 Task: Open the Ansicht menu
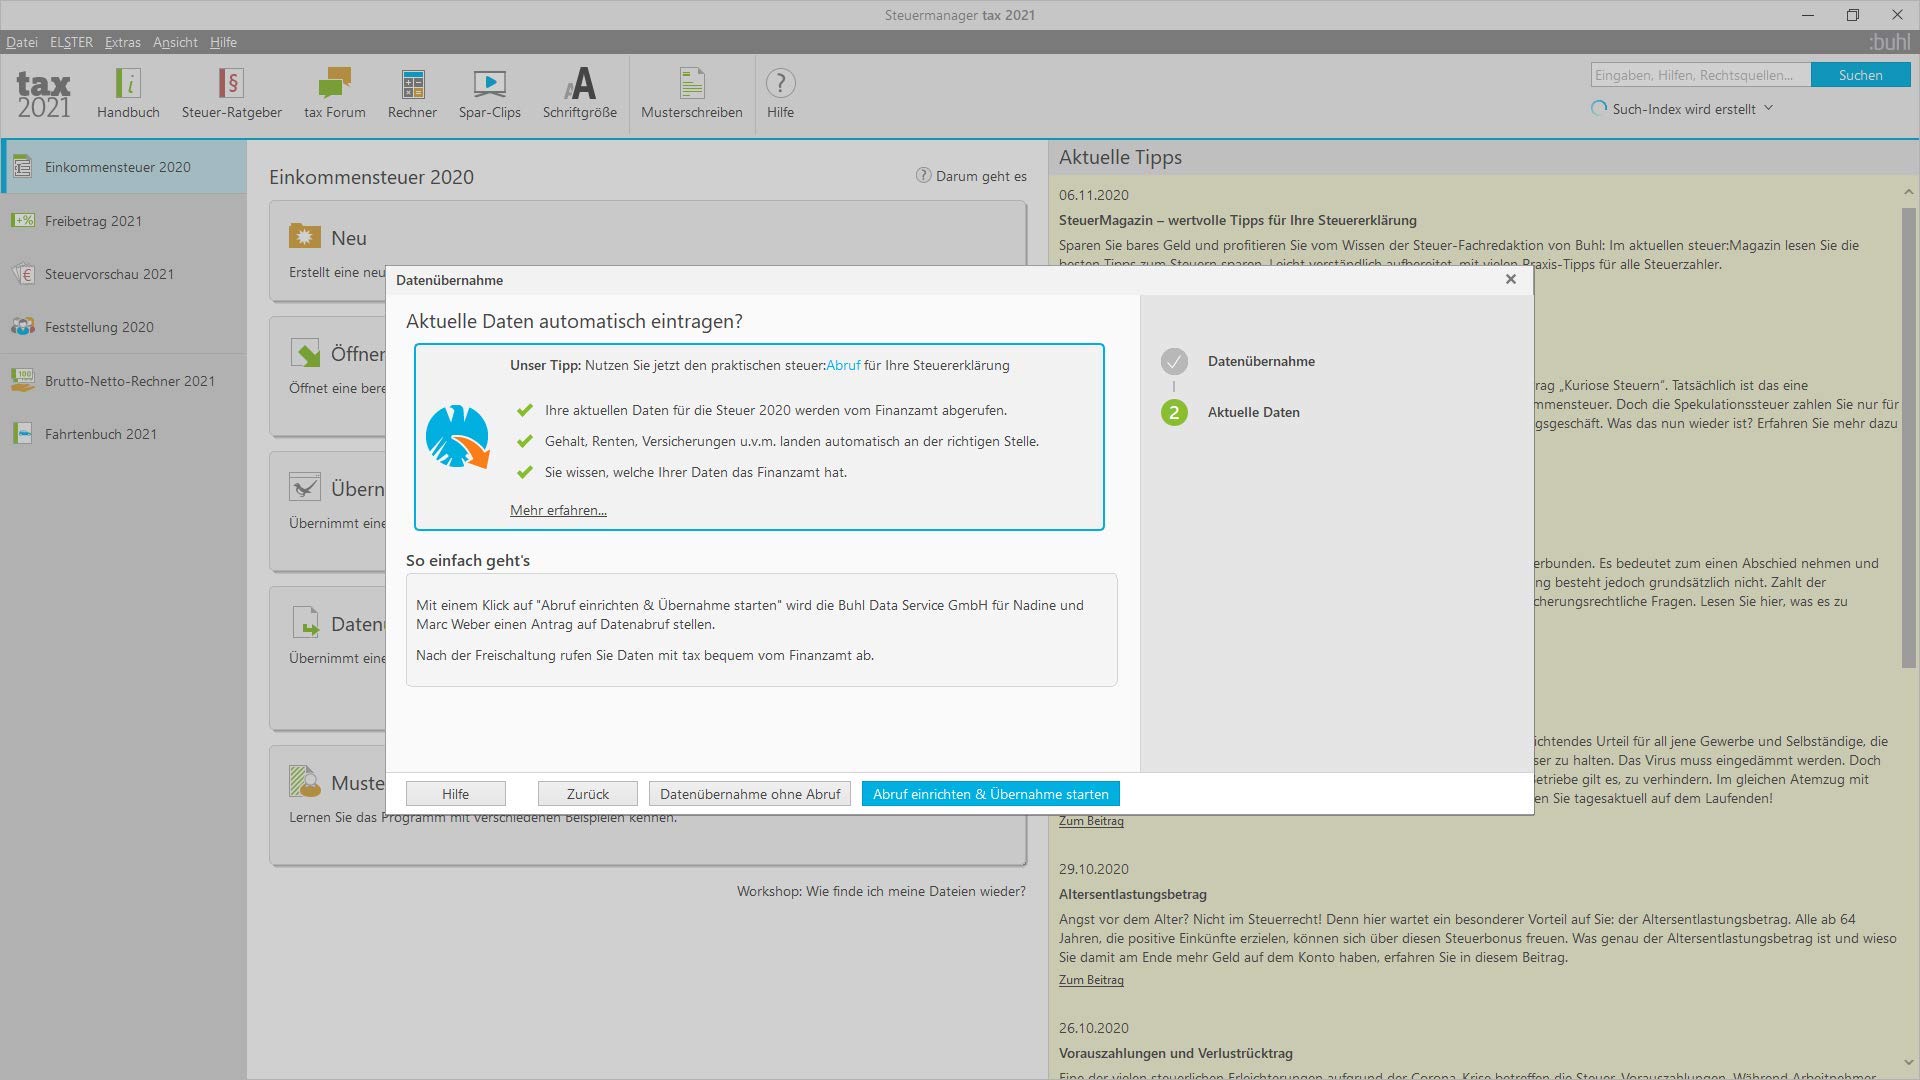click(175, 42)
